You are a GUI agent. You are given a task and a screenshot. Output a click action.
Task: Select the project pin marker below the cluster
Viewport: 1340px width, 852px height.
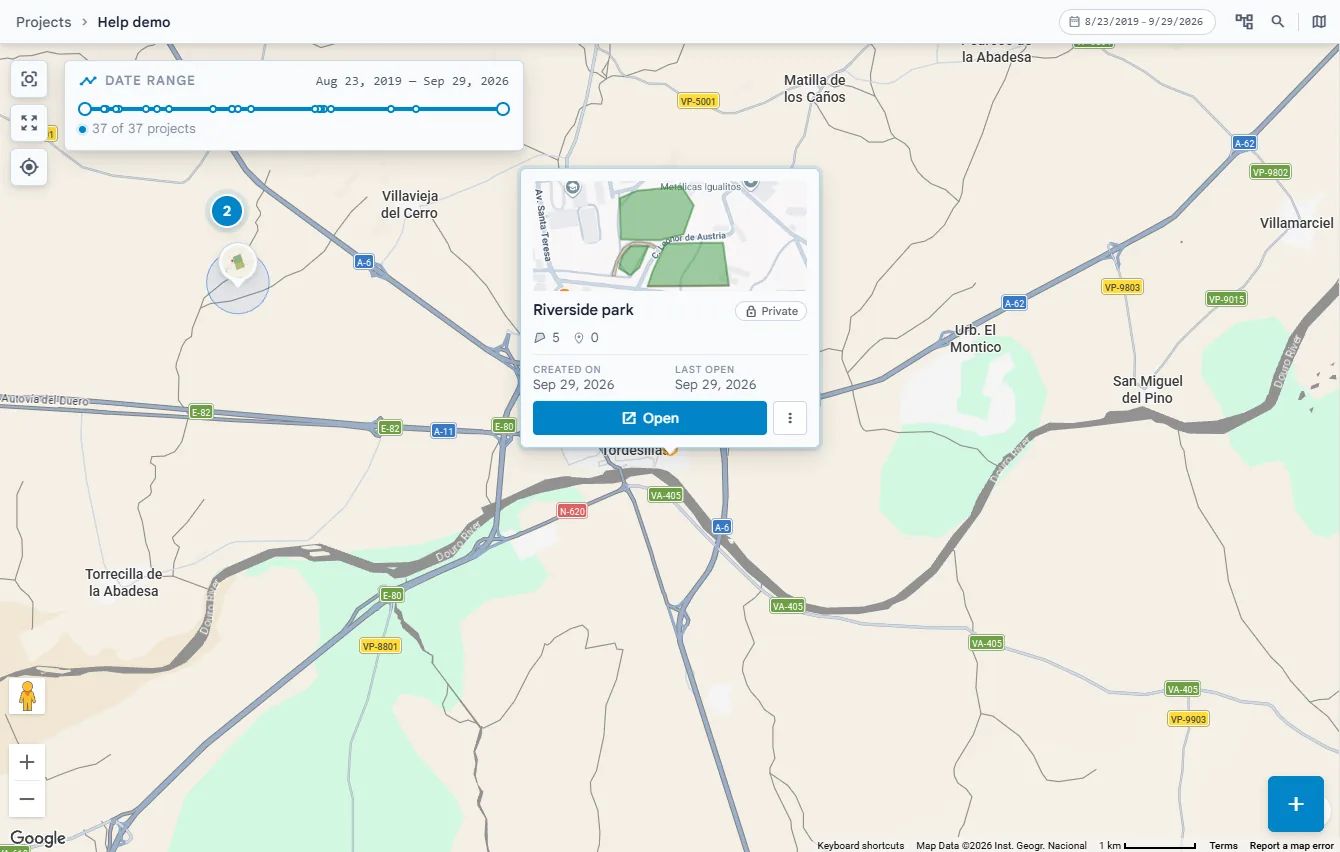tap(238, 264)
